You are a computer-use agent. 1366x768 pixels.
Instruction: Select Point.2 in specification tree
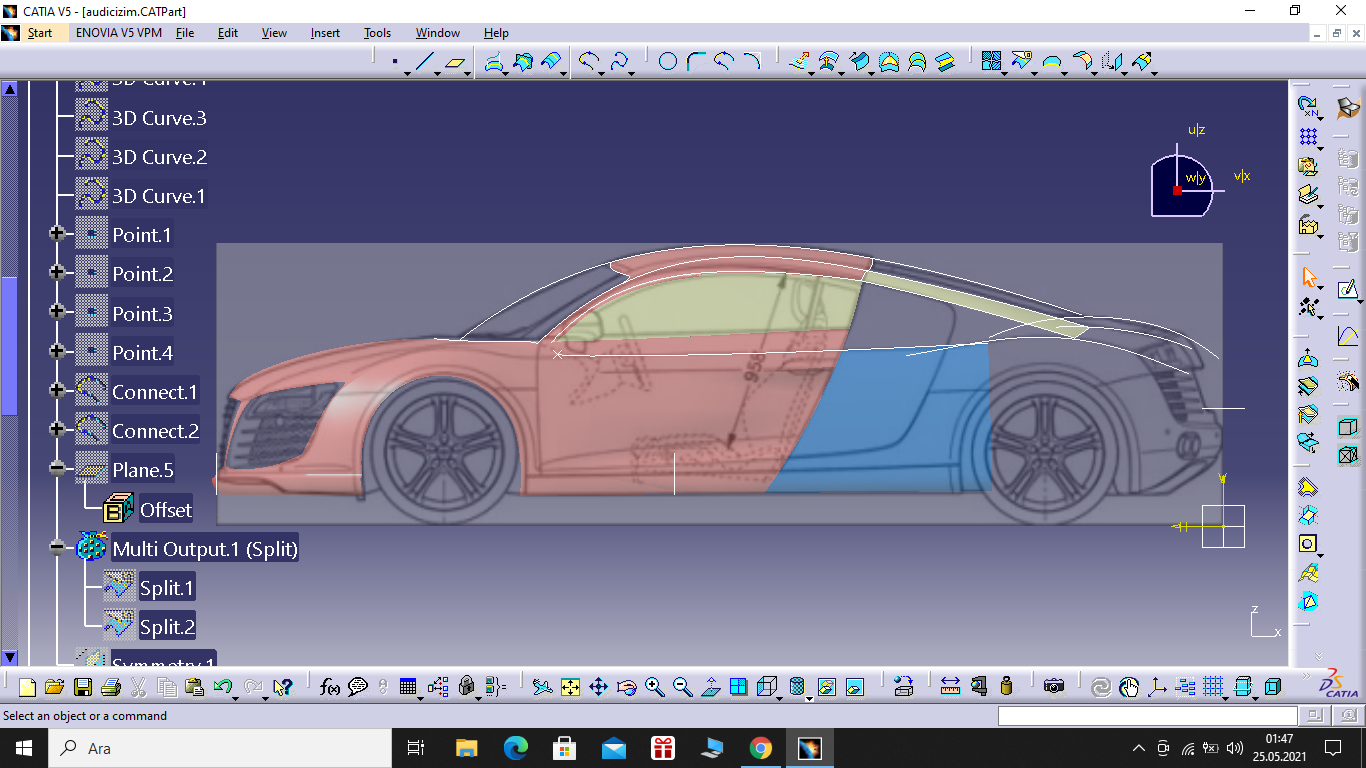(x=142, y=274)
